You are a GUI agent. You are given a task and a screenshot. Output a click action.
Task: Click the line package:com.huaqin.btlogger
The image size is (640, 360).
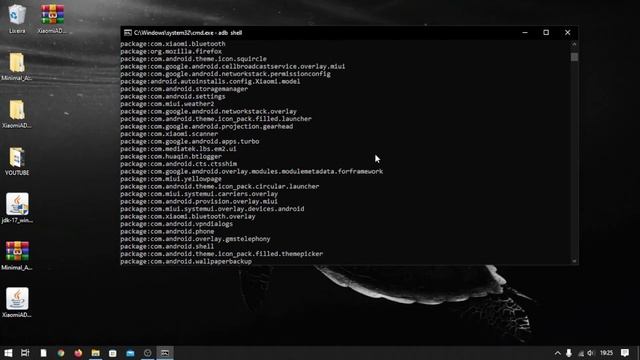tap(171, 156)
